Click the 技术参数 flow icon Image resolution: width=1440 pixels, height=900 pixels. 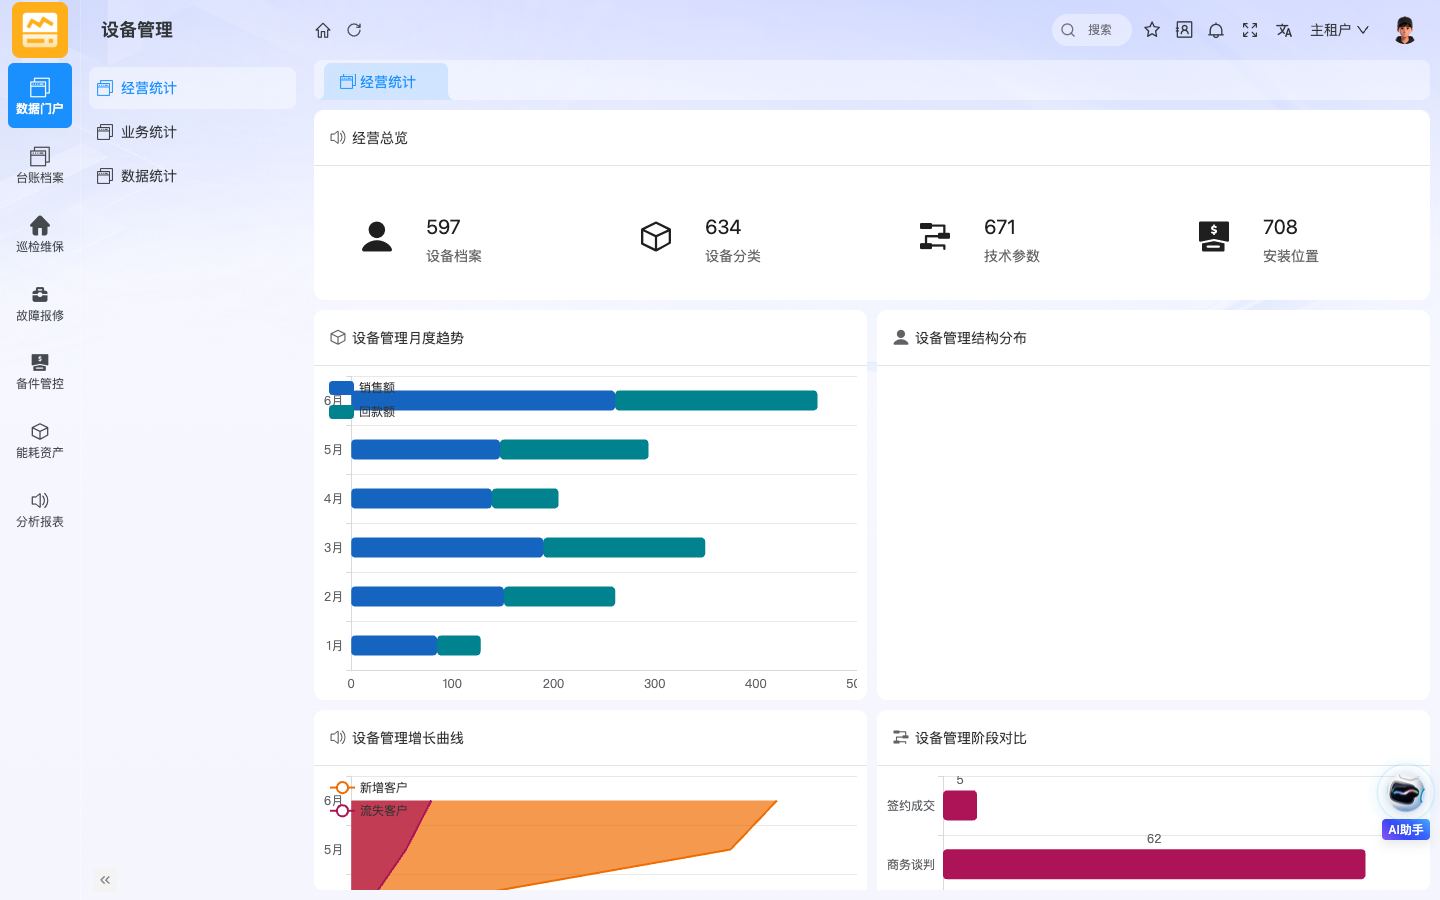(934, 237)
